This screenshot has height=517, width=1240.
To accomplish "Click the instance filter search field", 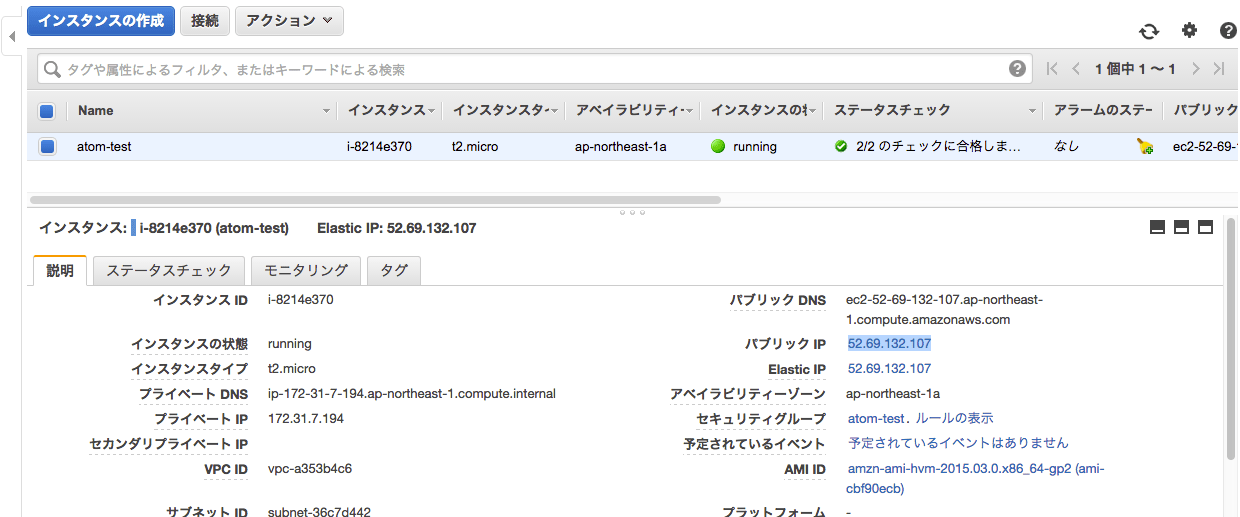I will [534, 69].
